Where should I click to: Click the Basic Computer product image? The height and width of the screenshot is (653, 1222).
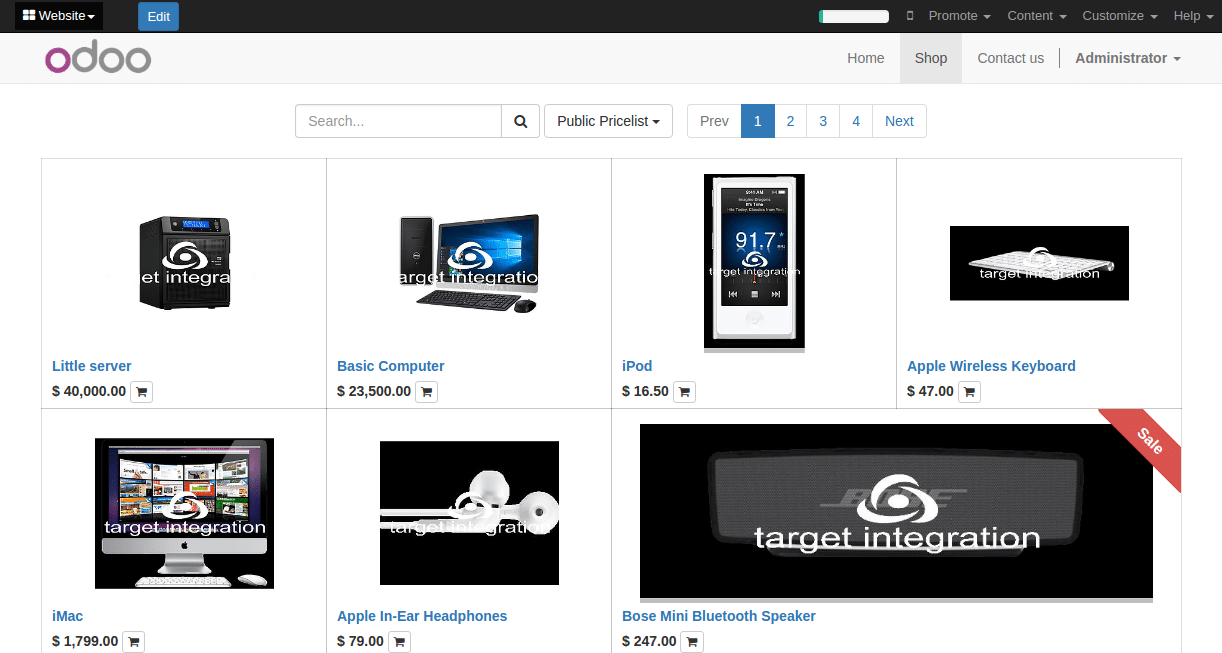click(x=469, y=262)
